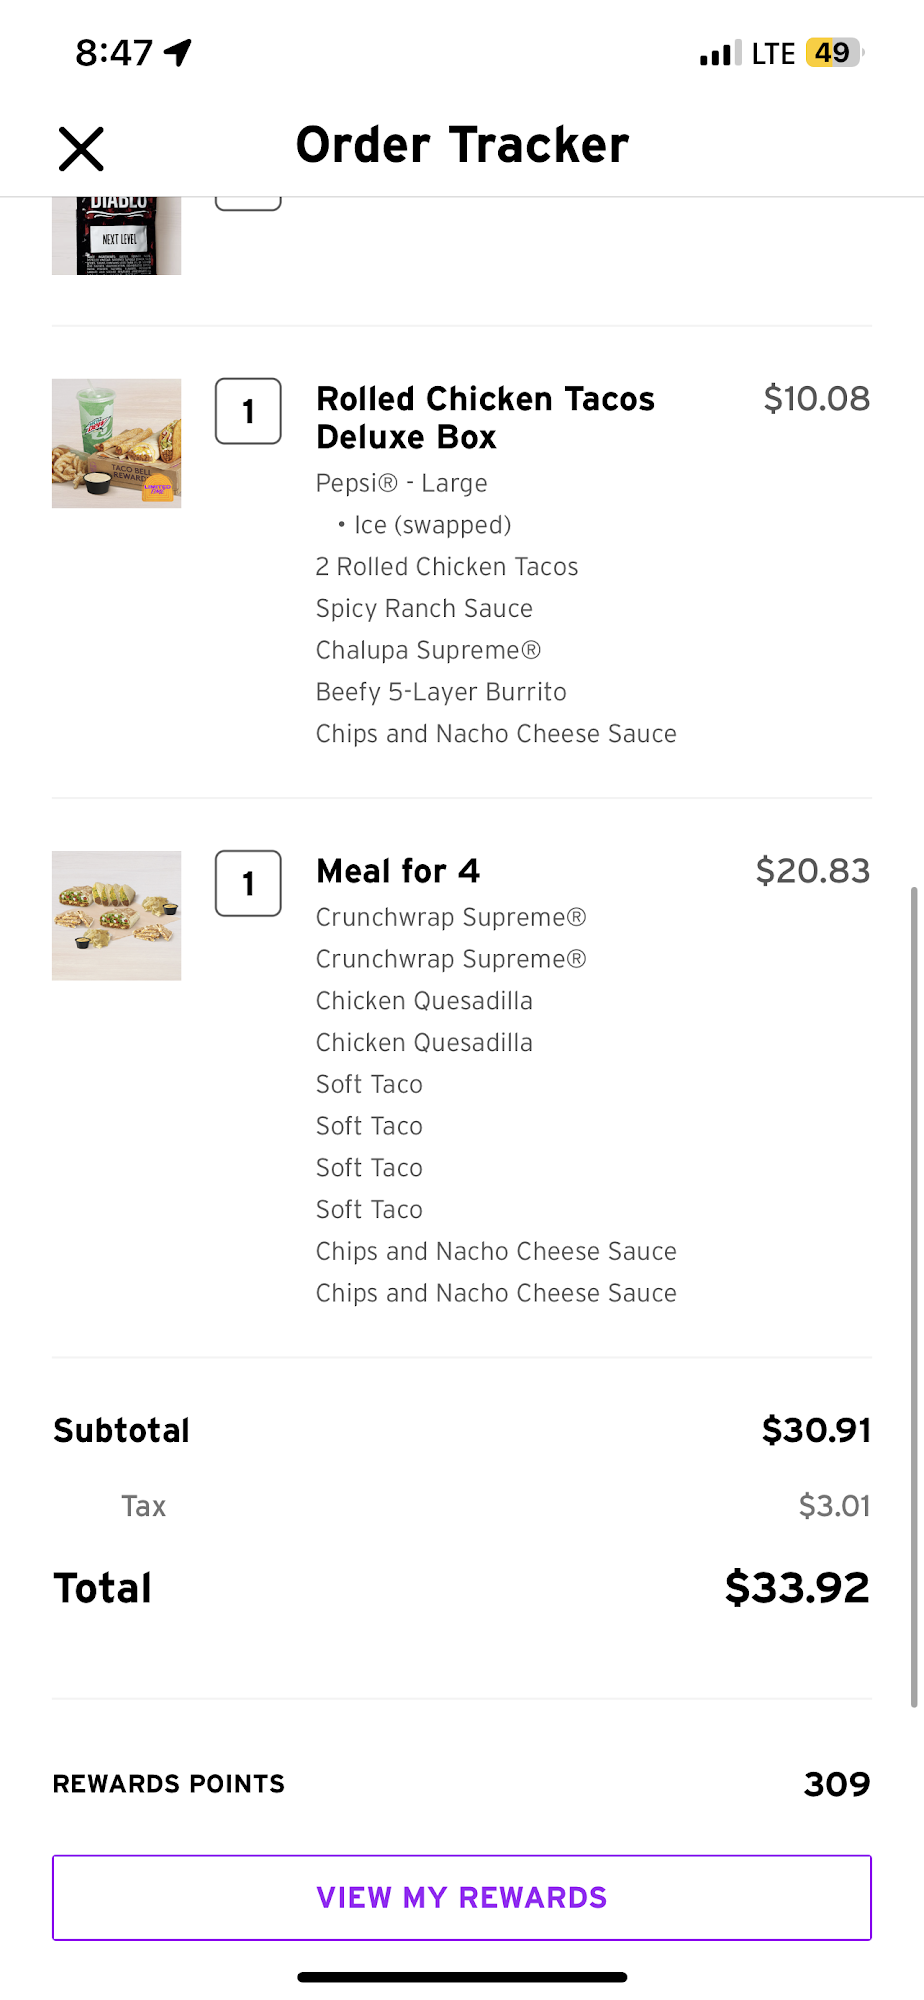Tap the Meal for 4 thumbnail

coord(117,915)
